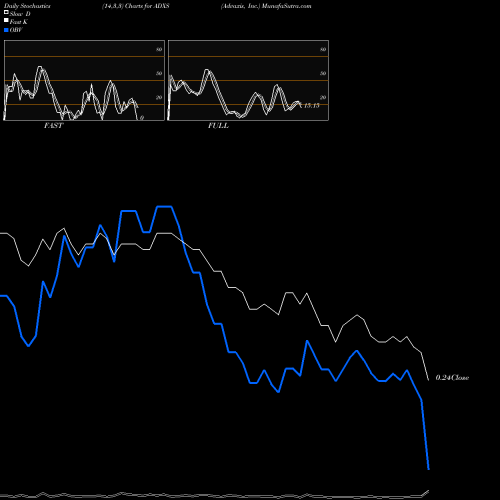Click the '(14,3,3) Charts for ADXS' text
The height and width of the screenshot is (500, 500).
coord(136,6)
